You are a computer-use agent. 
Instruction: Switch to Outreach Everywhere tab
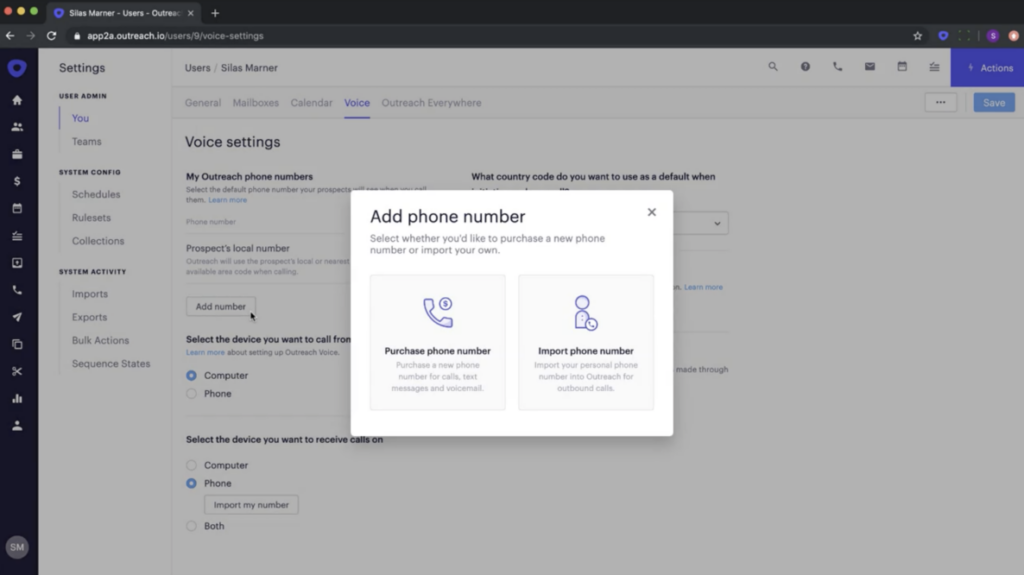tap(432, 103)
